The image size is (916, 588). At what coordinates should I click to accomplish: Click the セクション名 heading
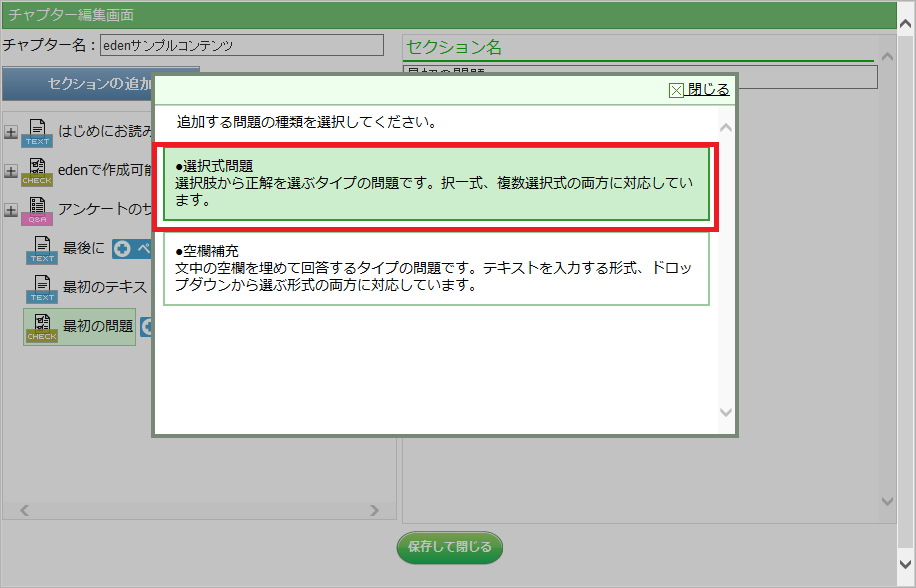pyautogui.click(x=454, y=47)
